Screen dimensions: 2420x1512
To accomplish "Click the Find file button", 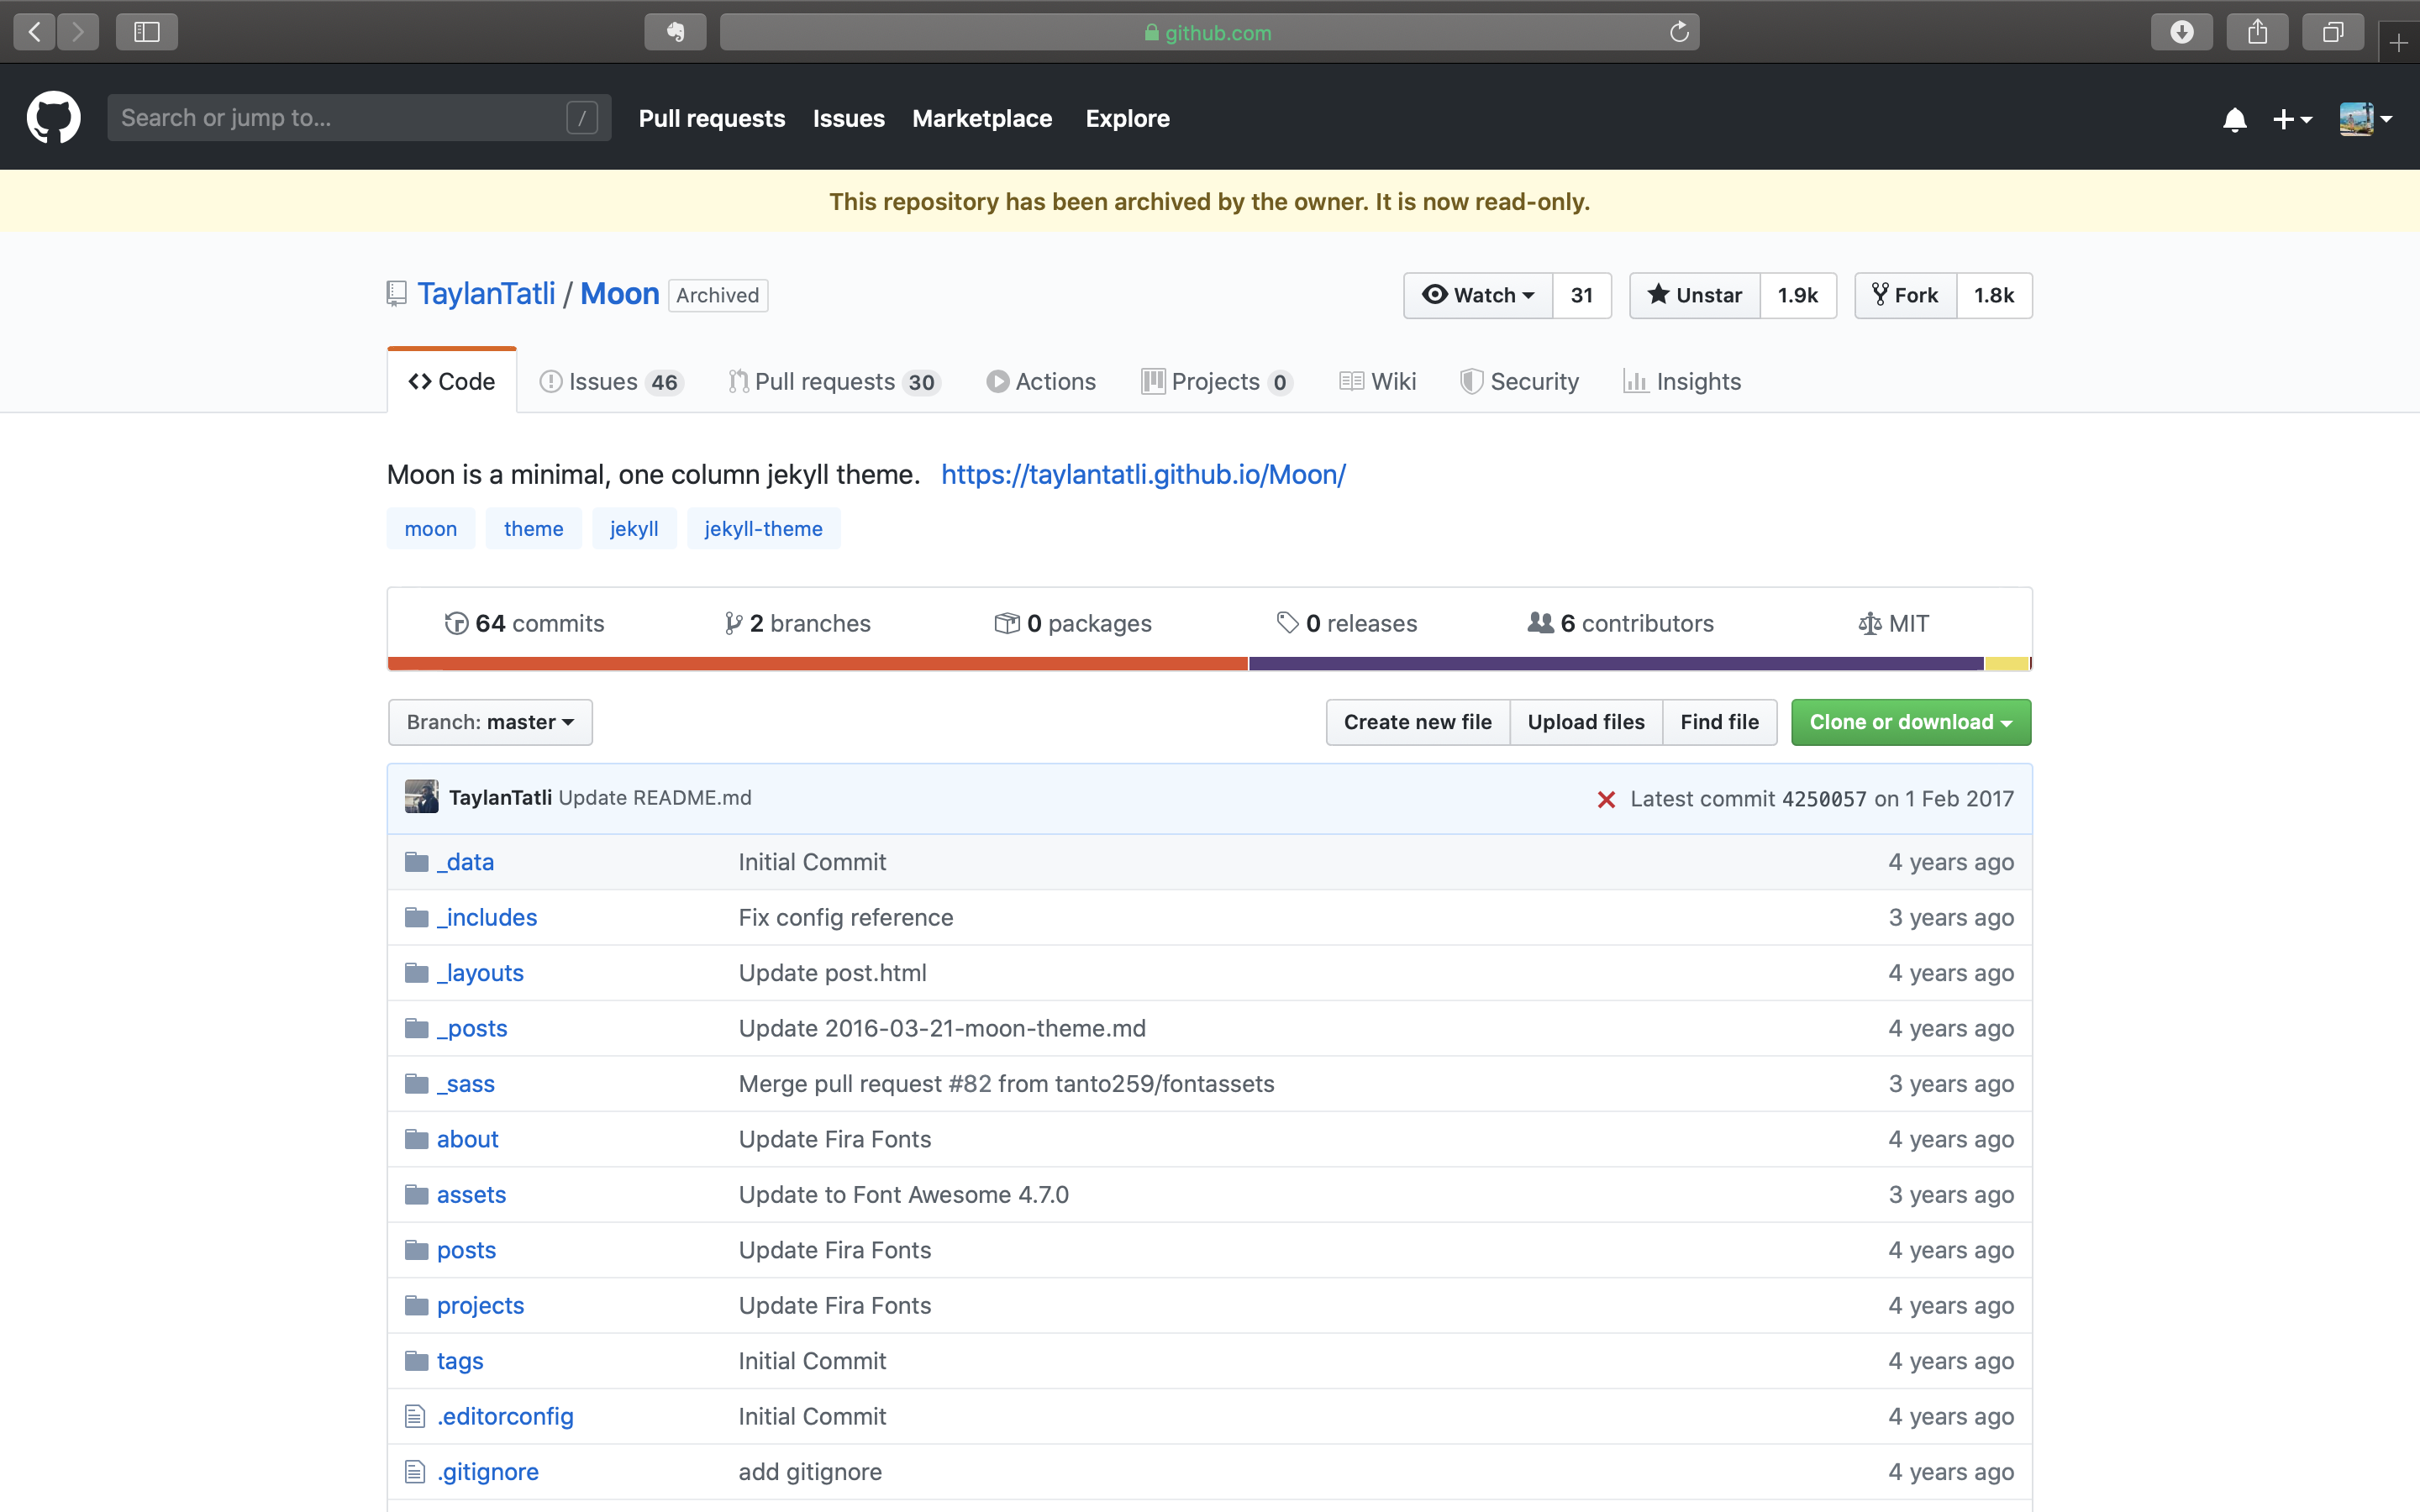I will [x=1718, y=722].
